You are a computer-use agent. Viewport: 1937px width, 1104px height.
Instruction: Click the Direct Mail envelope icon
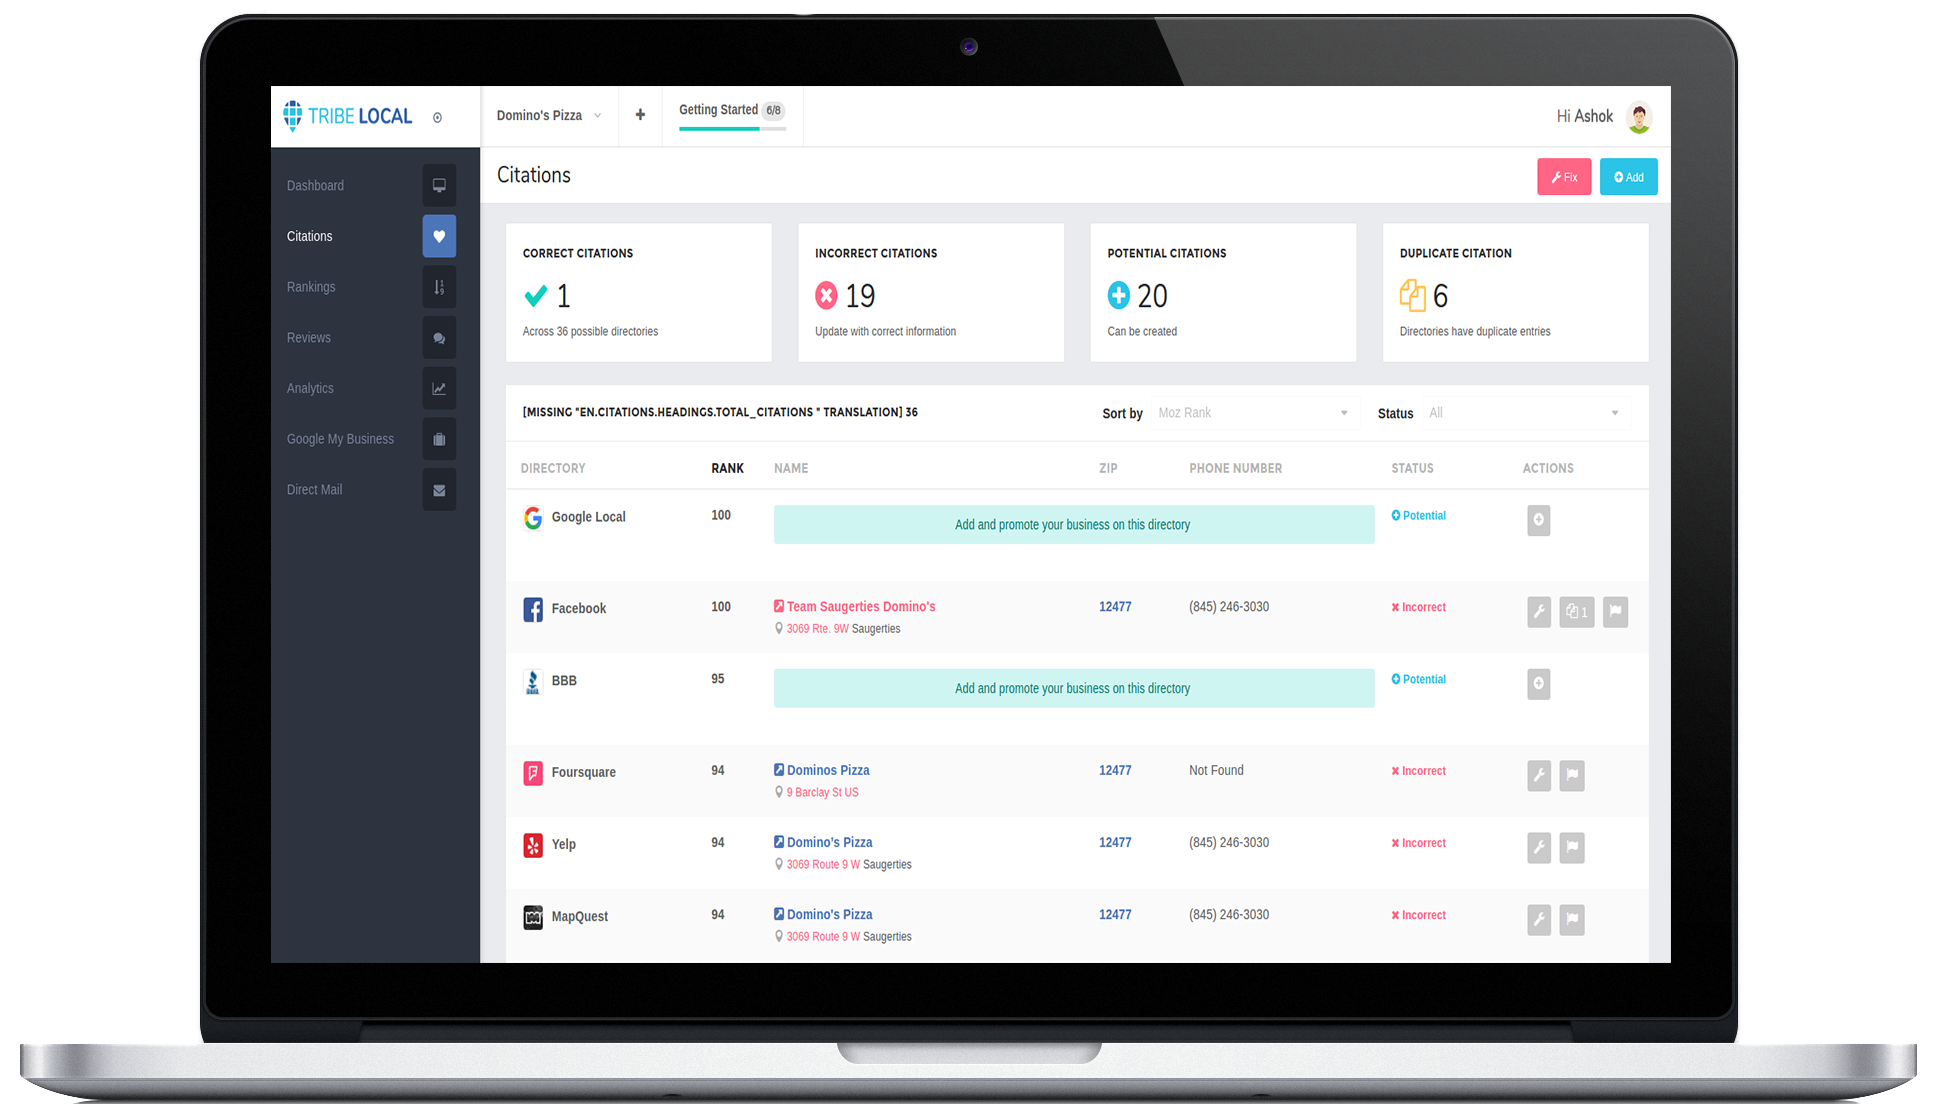point(439,490)
